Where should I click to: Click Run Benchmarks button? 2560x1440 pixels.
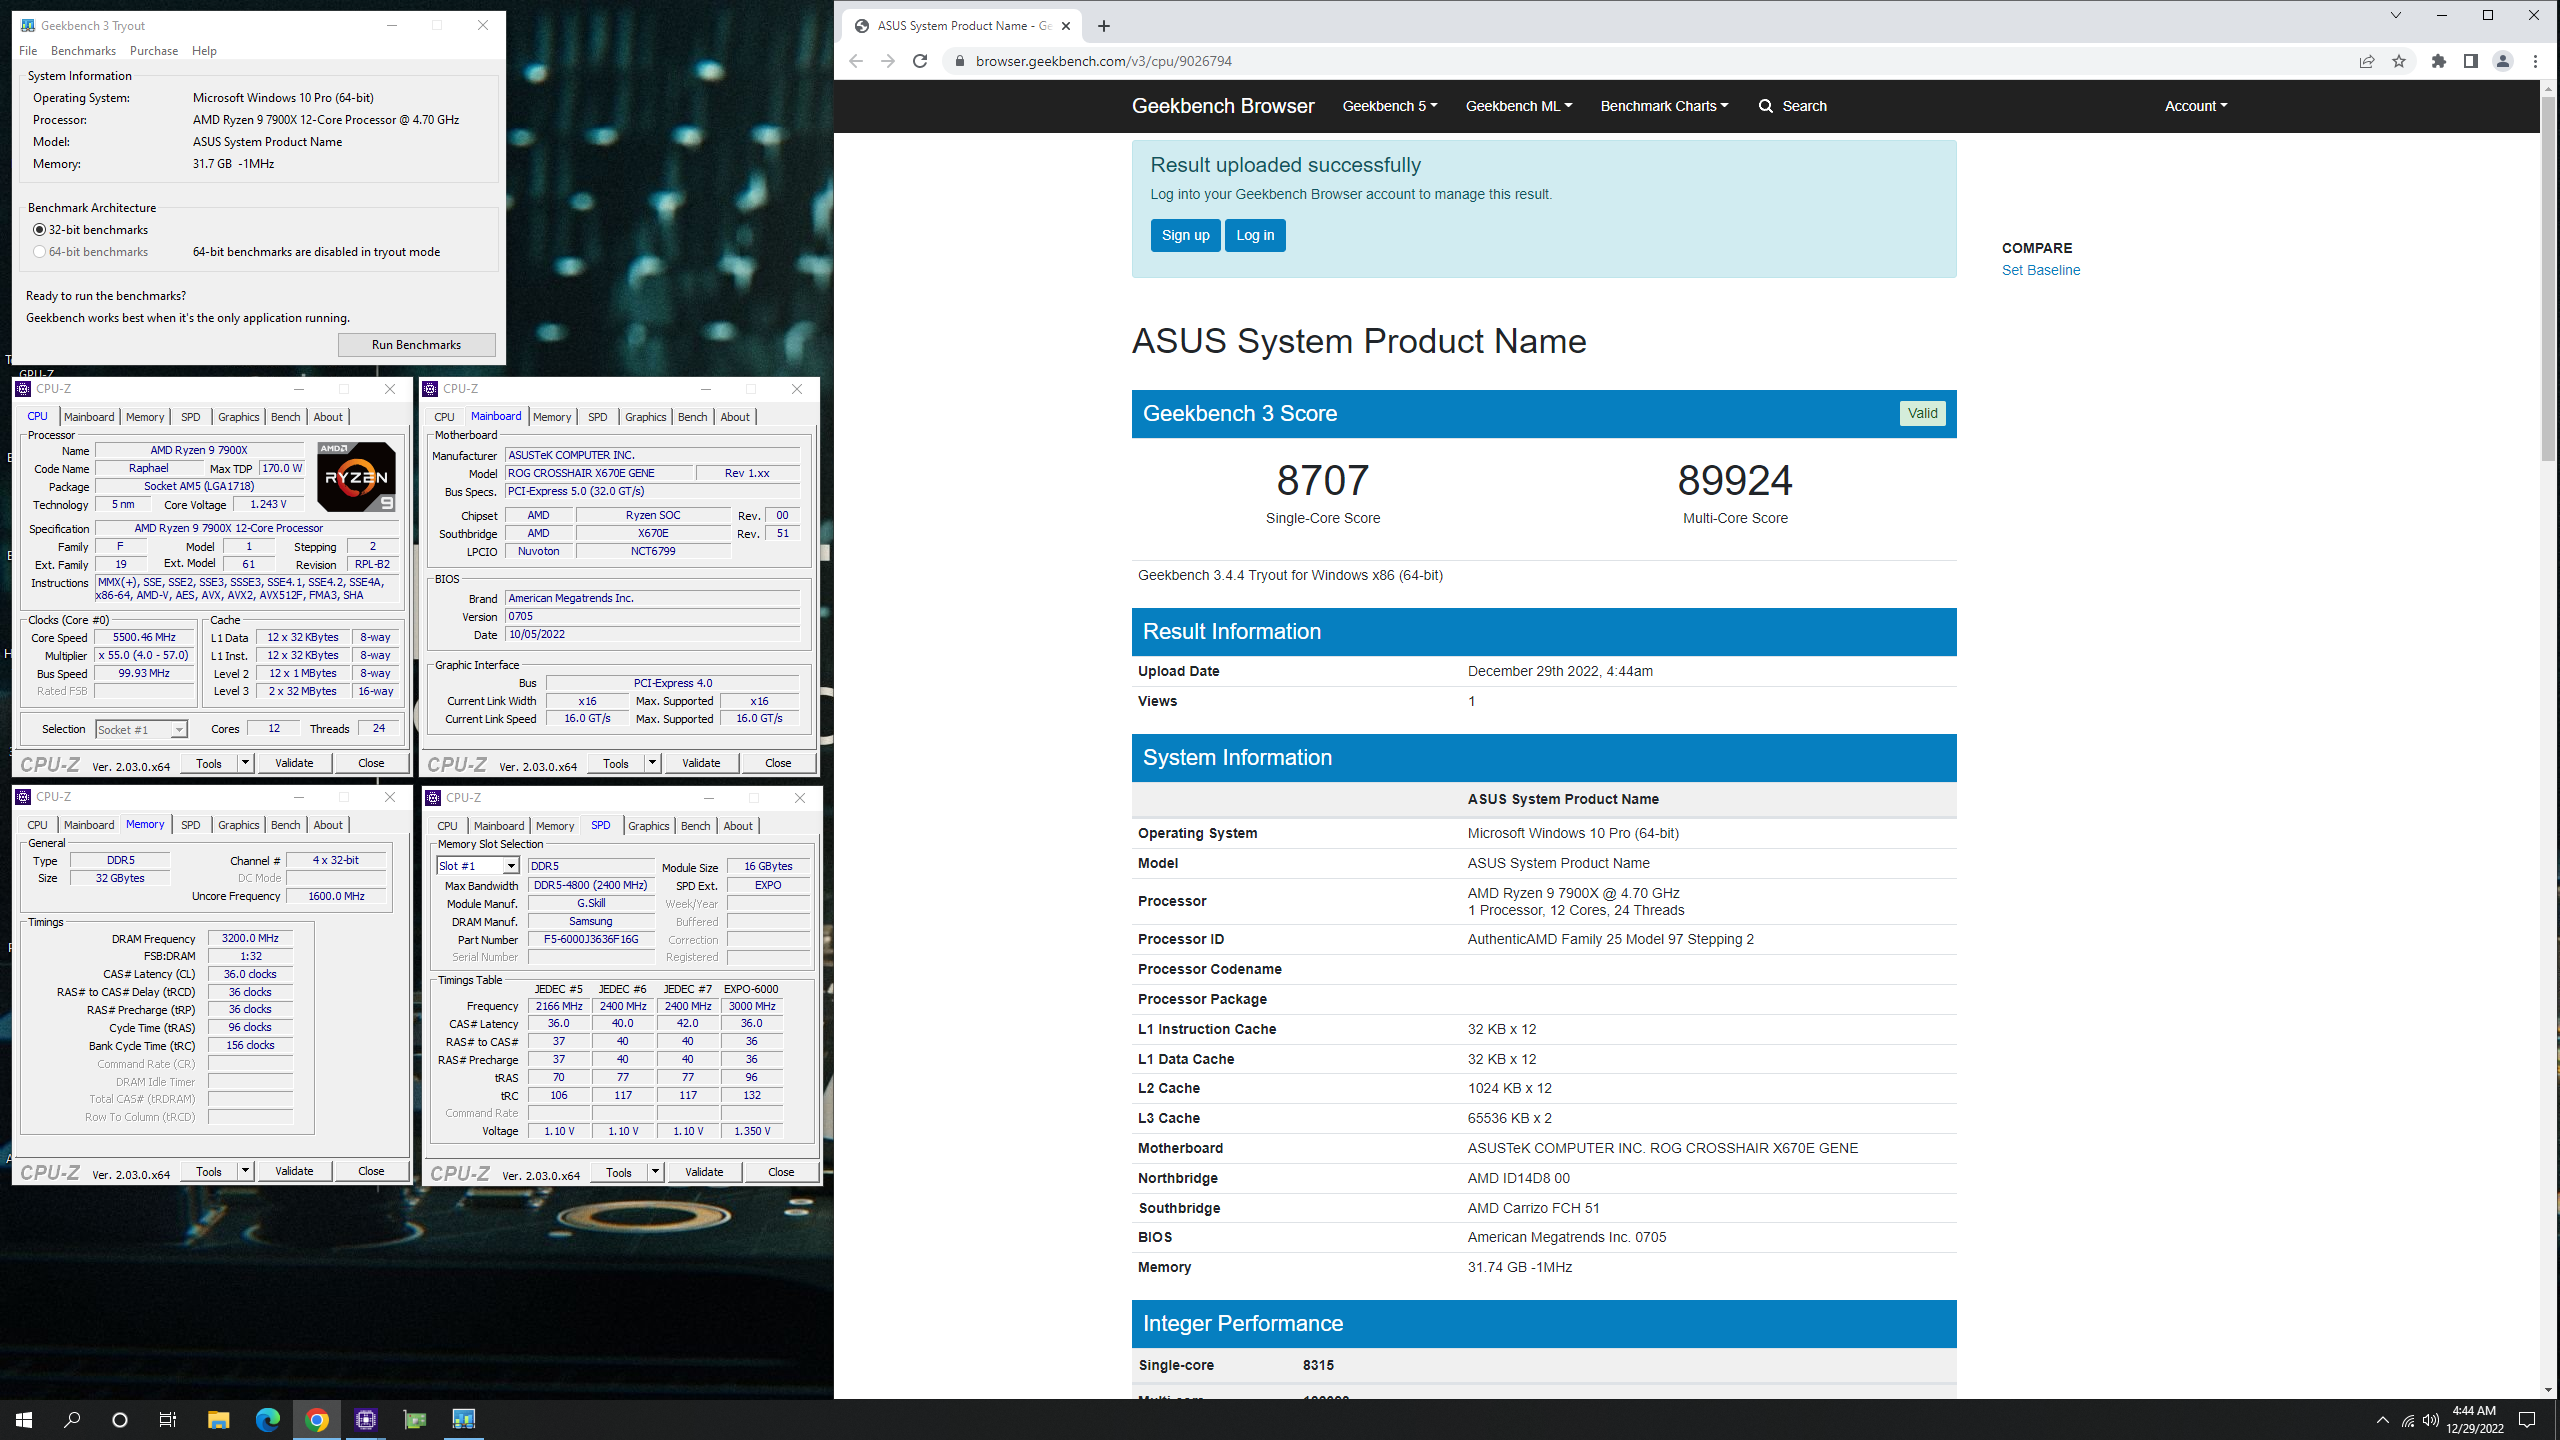click(416, 345)
